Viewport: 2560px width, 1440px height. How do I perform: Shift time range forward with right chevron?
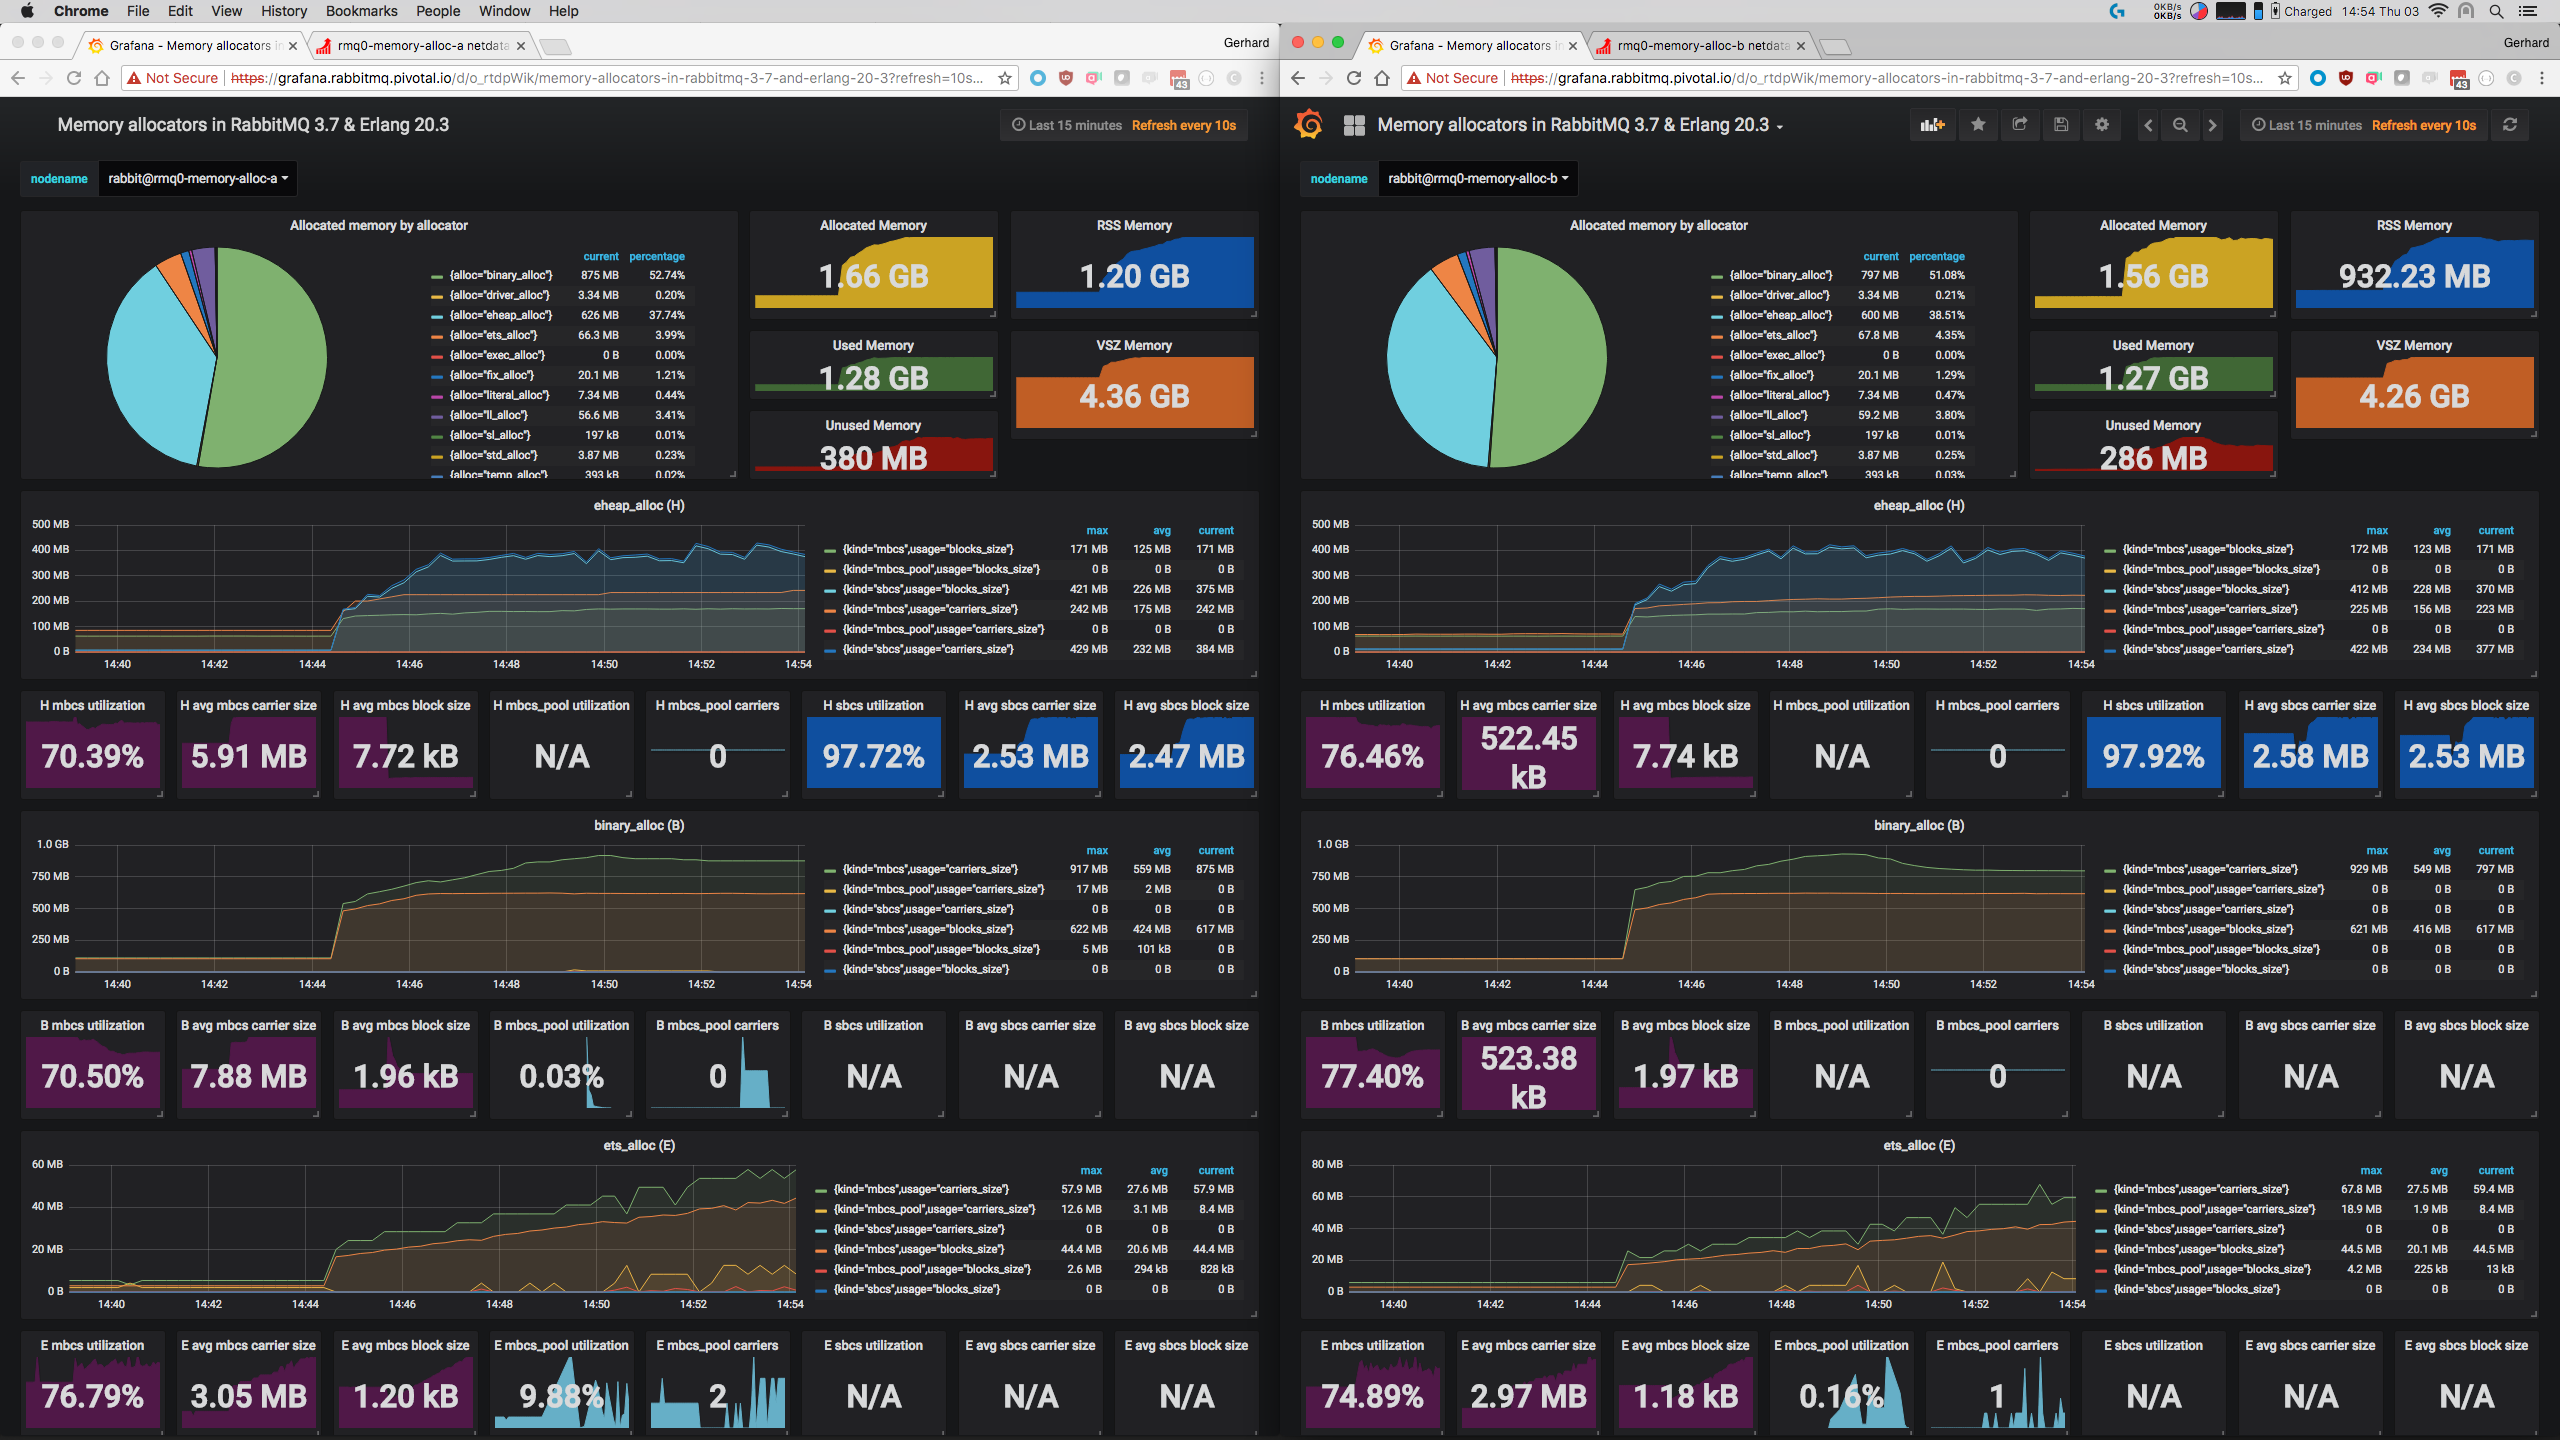click(2212, 125)
